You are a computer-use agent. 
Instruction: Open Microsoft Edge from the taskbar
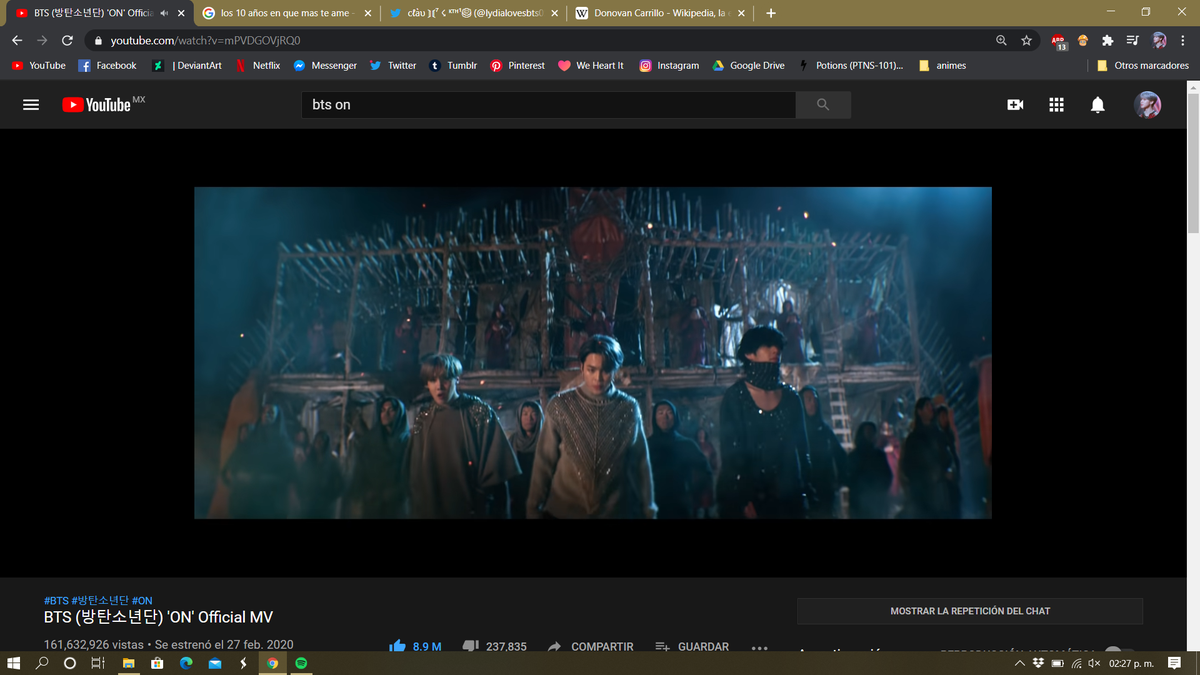pyautogui.click(x=186, y=663)
